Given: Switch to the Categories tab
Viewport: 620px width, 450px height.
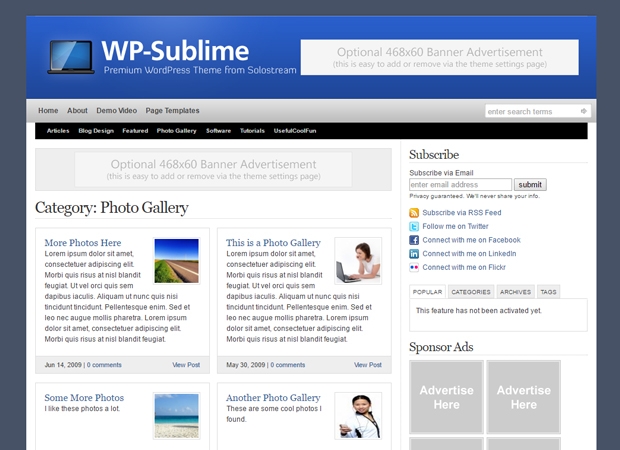Looking at the screenshot, I should (471, 292).
